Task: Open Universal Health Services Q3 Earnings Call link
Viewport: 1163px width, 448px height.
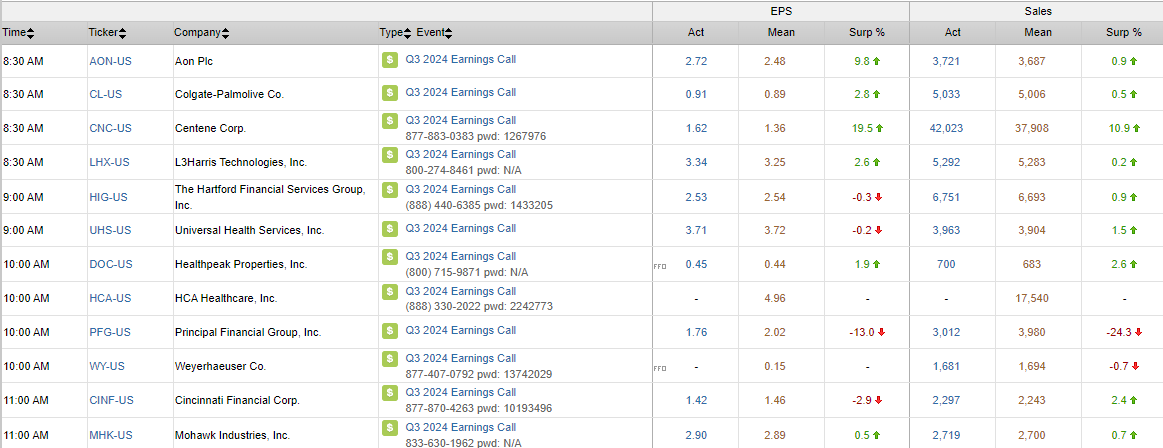Action: click(461, 228)
